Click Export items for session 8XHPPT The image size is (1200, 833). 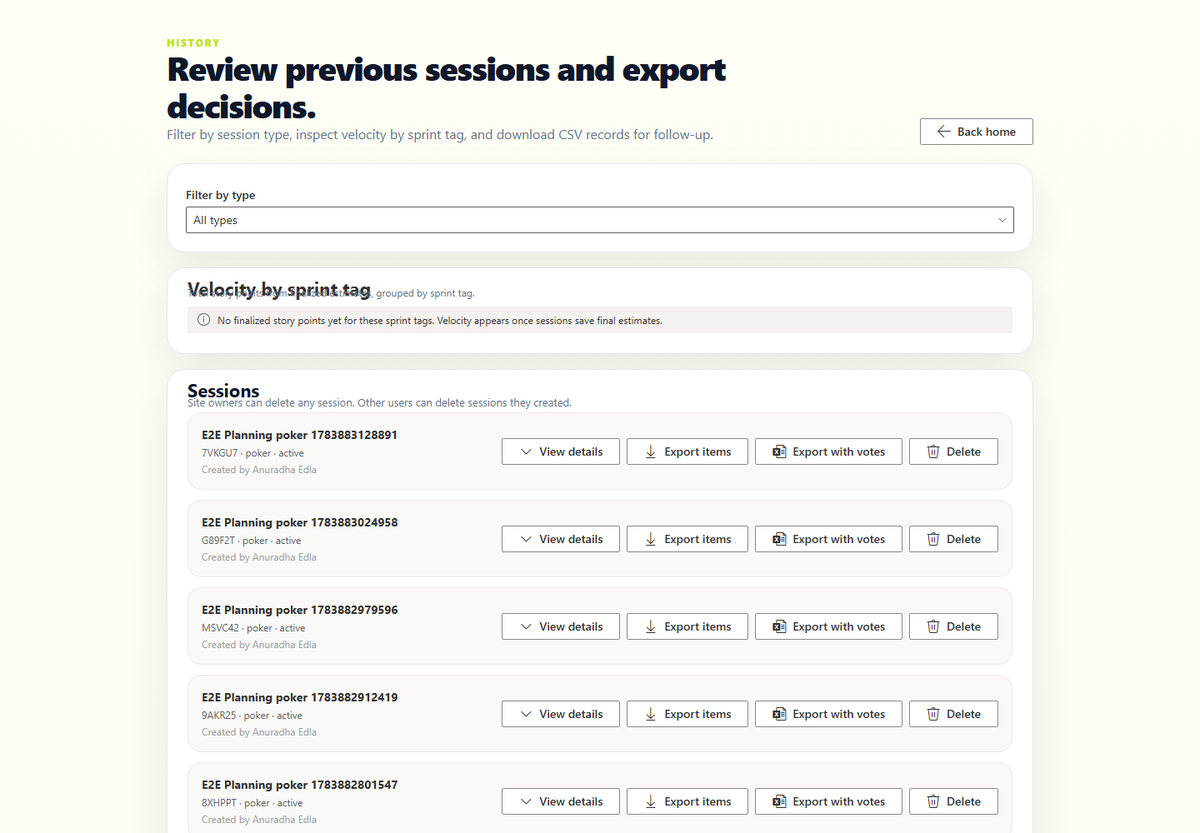click(x=687, y=802)
